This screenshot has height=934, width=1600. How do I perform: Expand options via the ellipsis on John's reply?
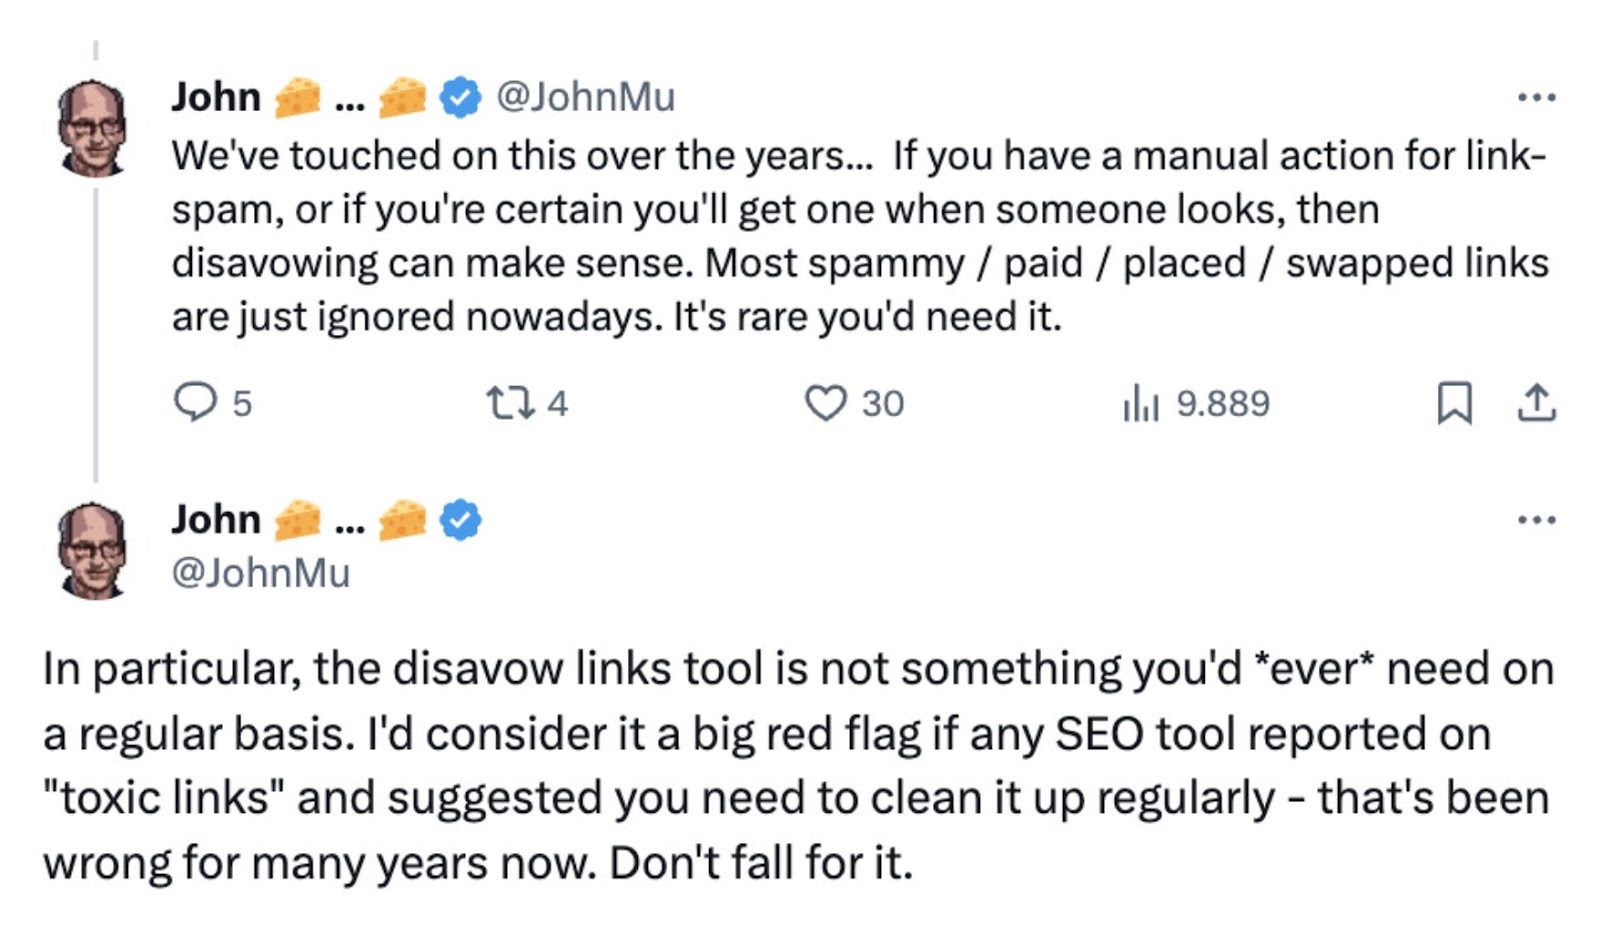(x=1537, y=518)
